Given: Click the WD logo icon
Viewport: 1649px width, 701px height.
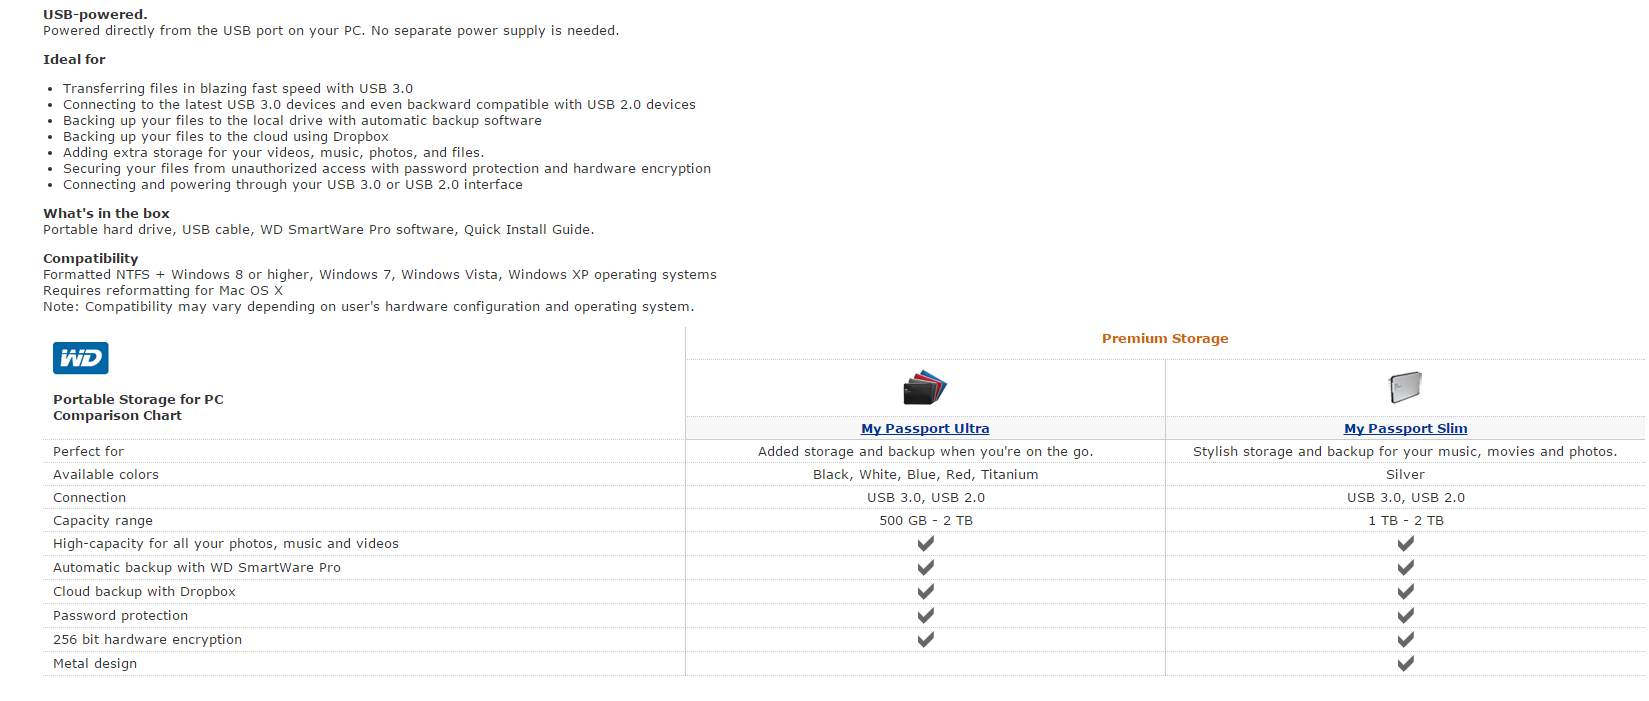Looking at the screenshot, I should click(81, 358).
